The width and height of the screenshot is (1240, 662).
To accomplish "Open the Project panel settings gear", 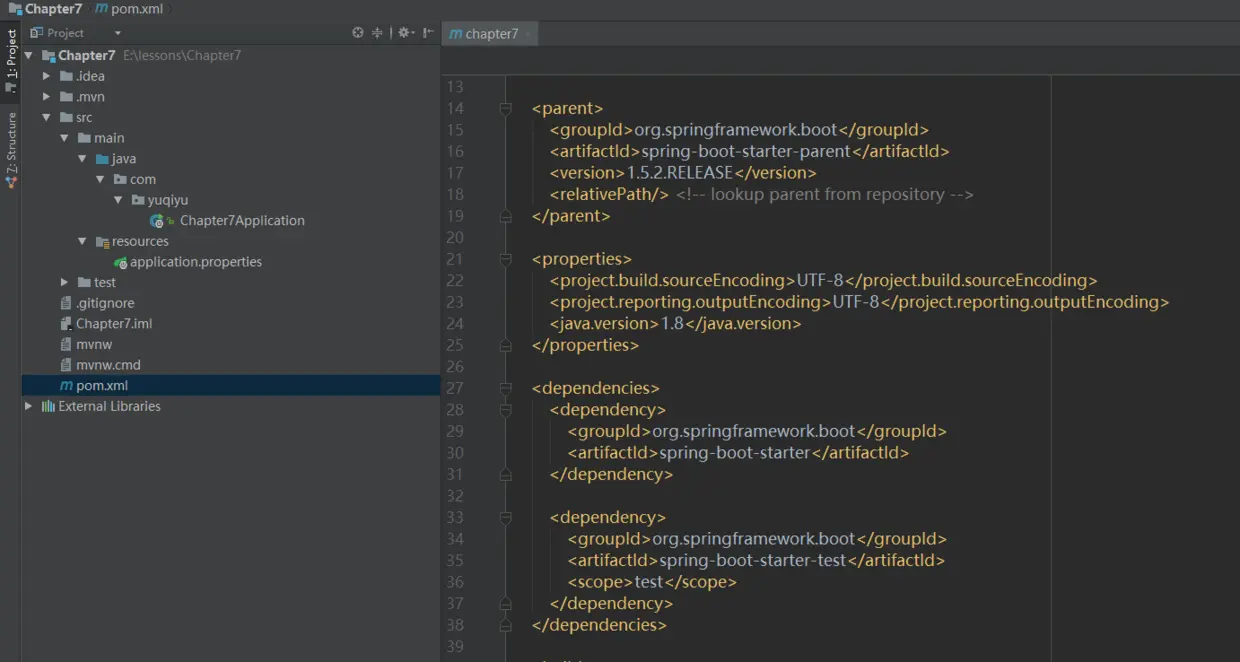I will pyautogui.click(x=403, y=33).
